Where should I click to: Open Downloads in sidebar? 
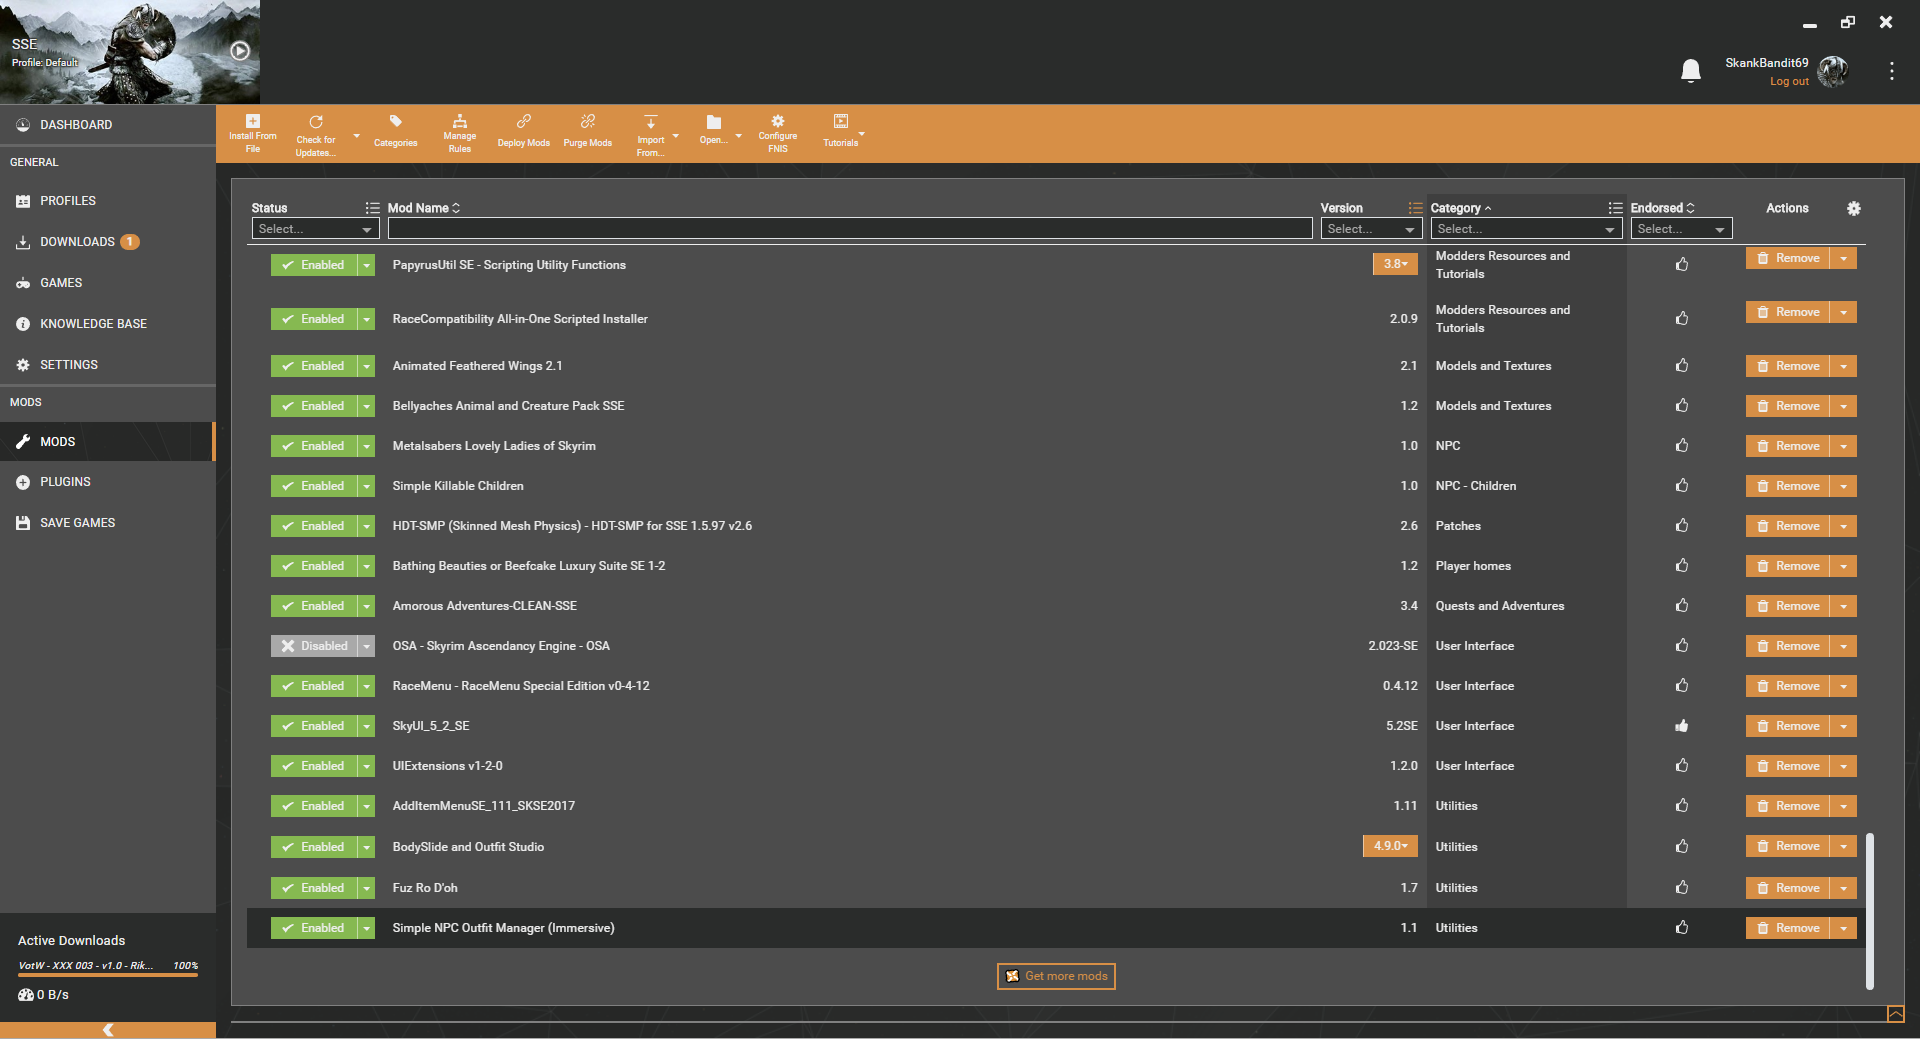click(108, 242)
